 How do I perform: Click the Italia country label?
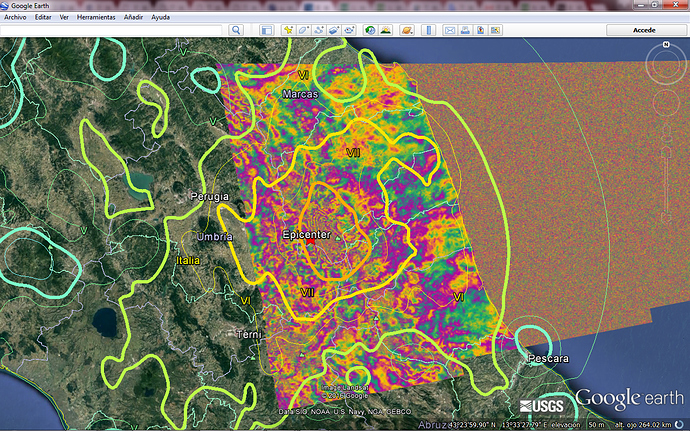pyautogui.click(x=188, y=260)
